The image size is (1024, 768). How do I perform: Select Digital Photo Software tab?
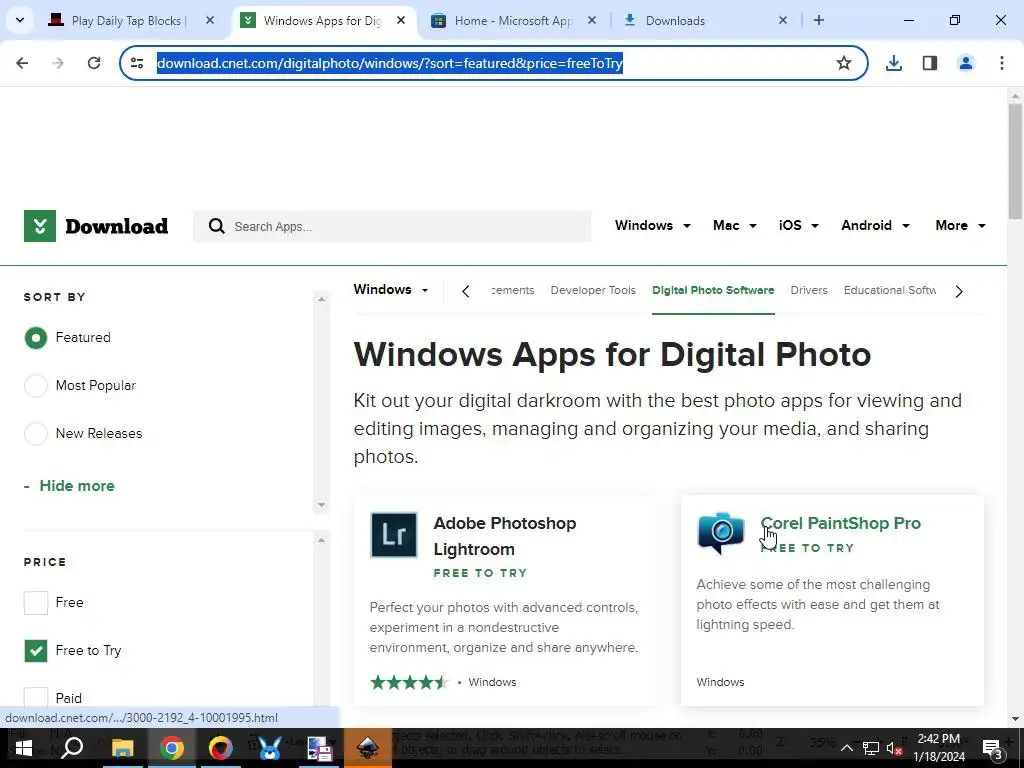pos(713,290)
